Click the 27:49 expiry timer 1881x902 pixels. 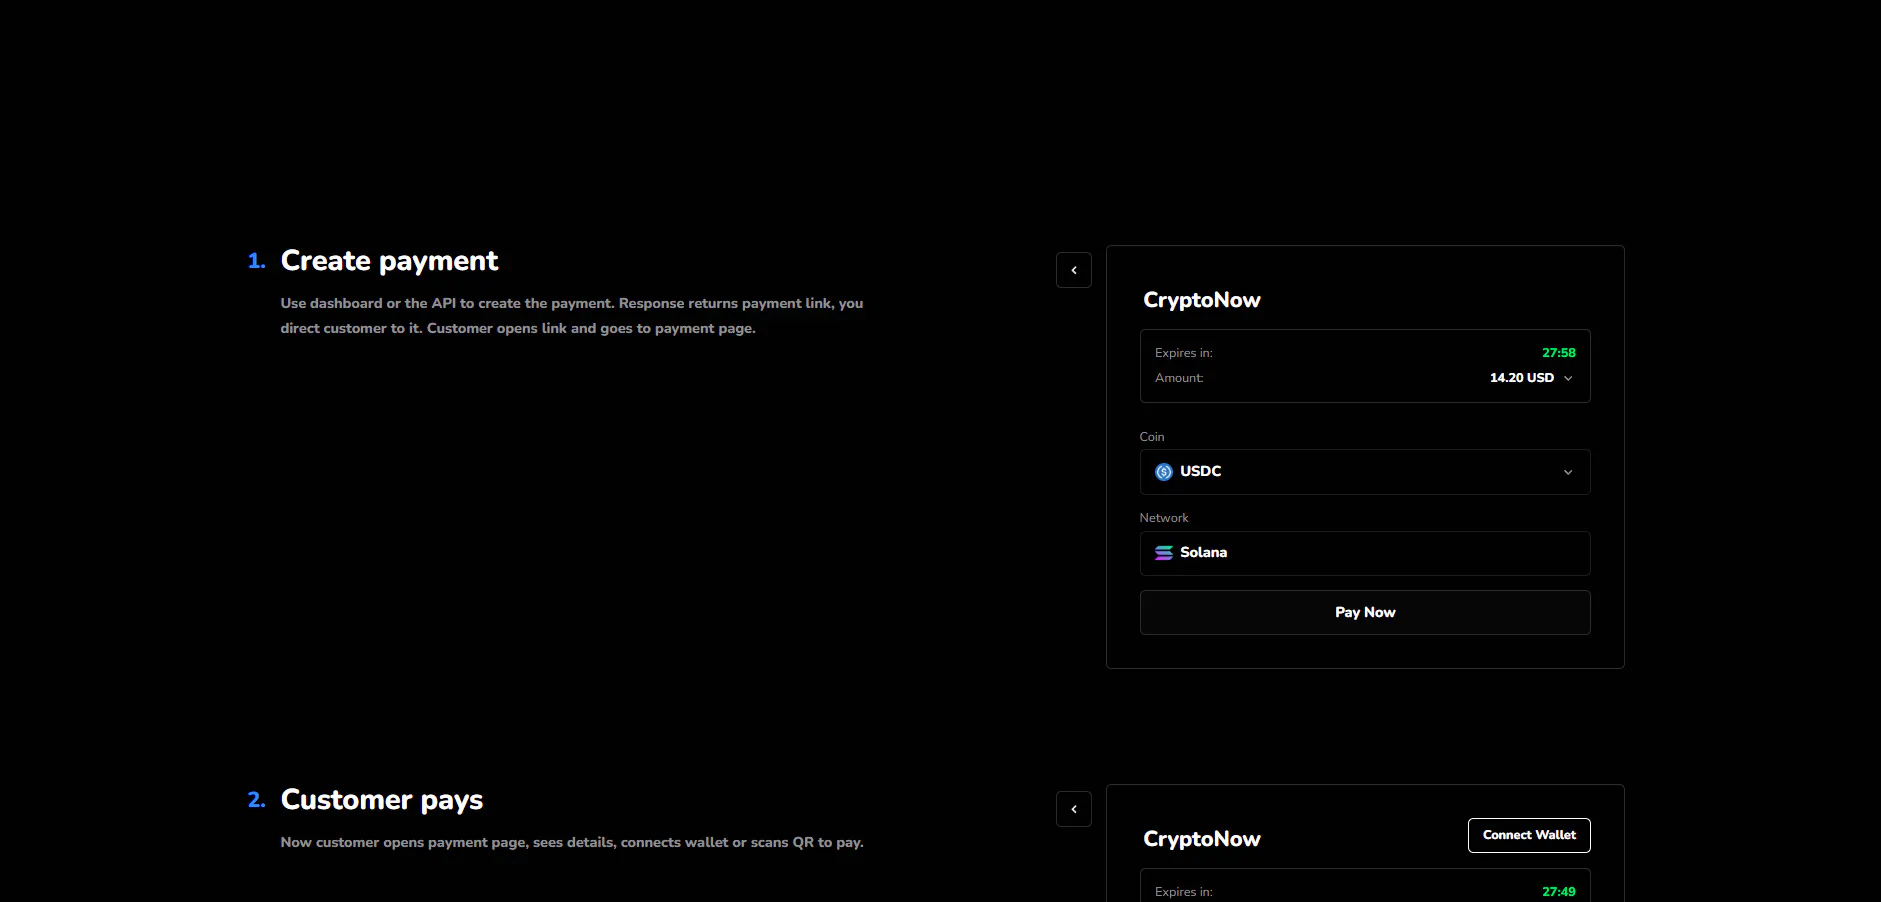point(1558,892)
